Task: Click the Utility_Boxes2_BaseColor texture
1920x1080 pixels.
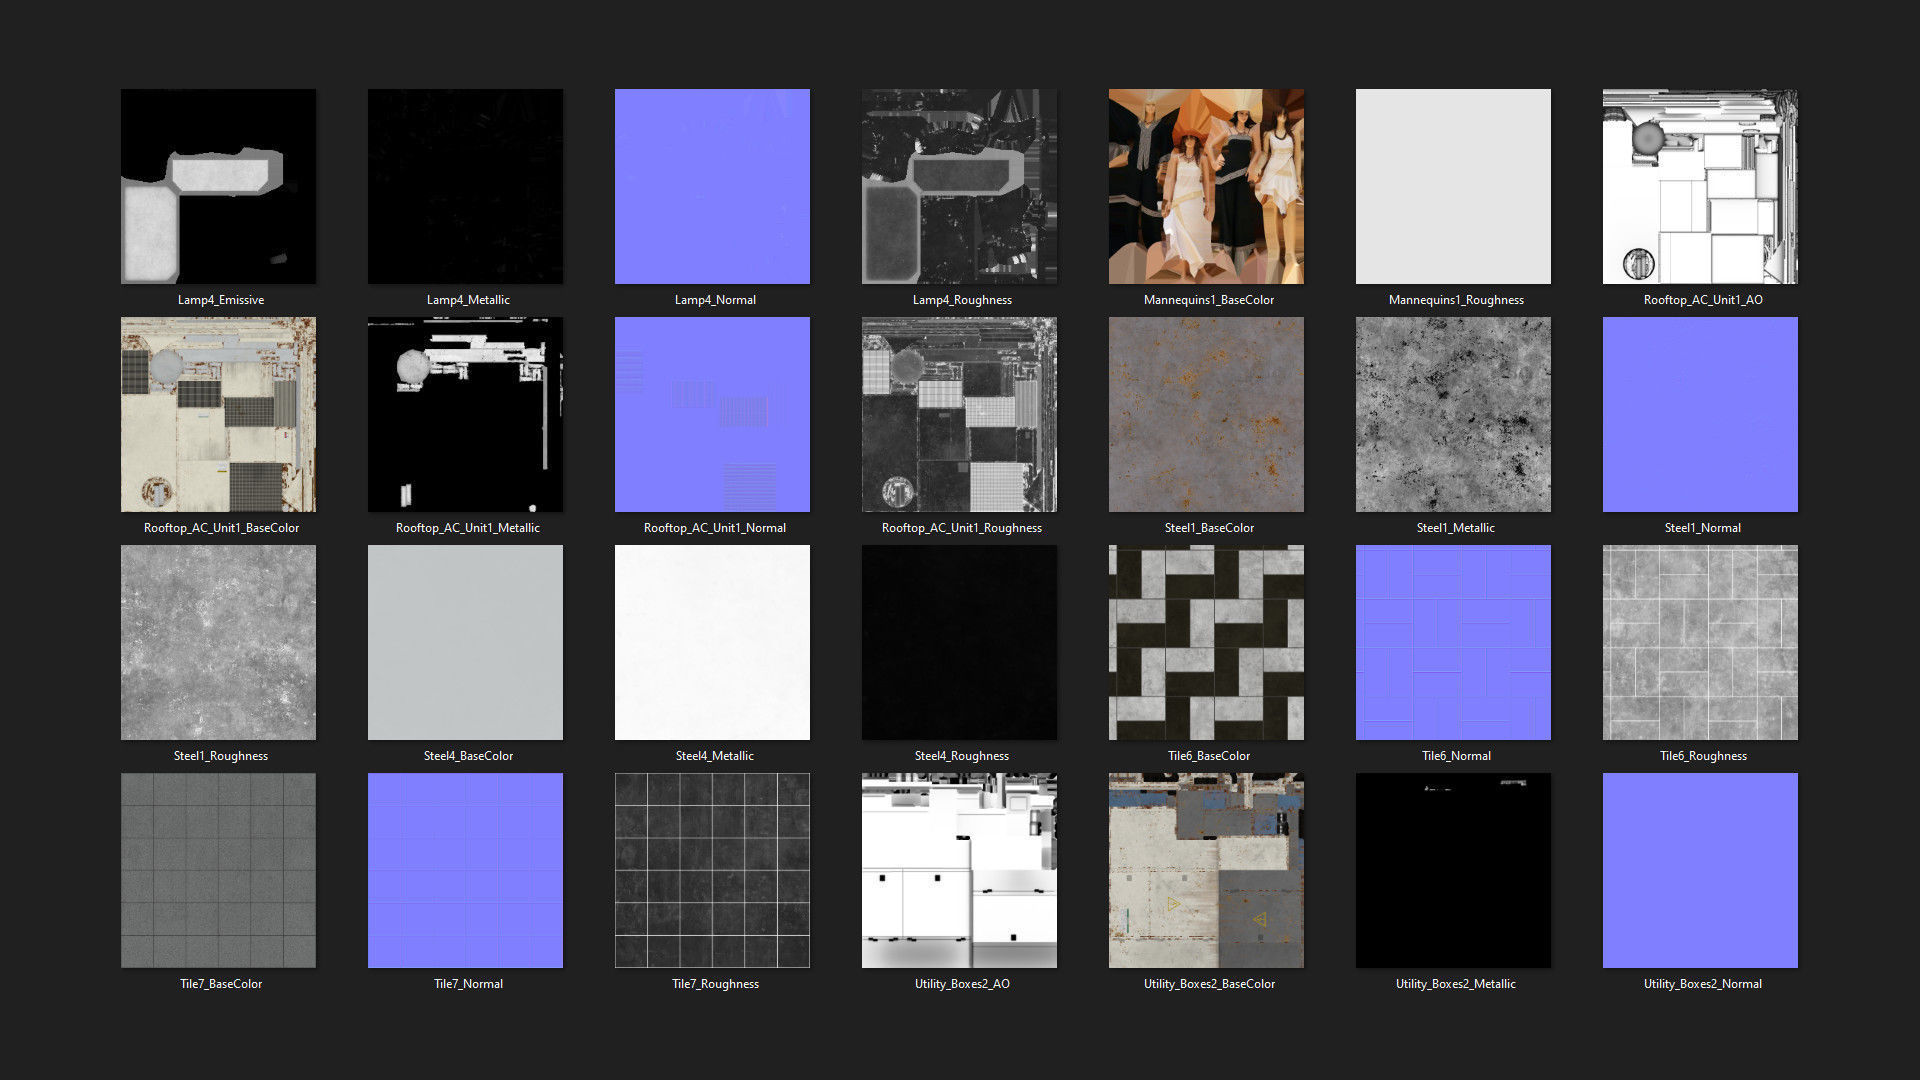Action: 1206,870
